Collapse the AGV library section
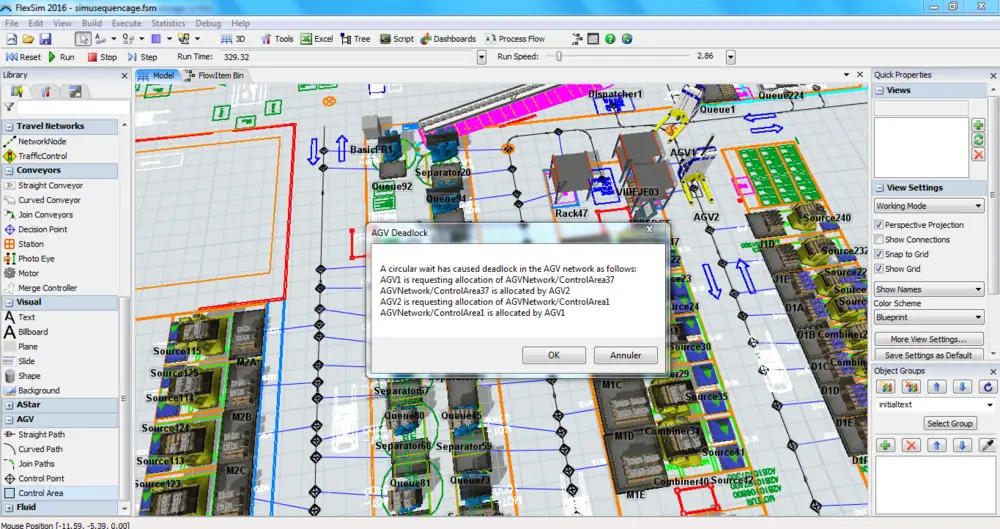 (9, 419)
